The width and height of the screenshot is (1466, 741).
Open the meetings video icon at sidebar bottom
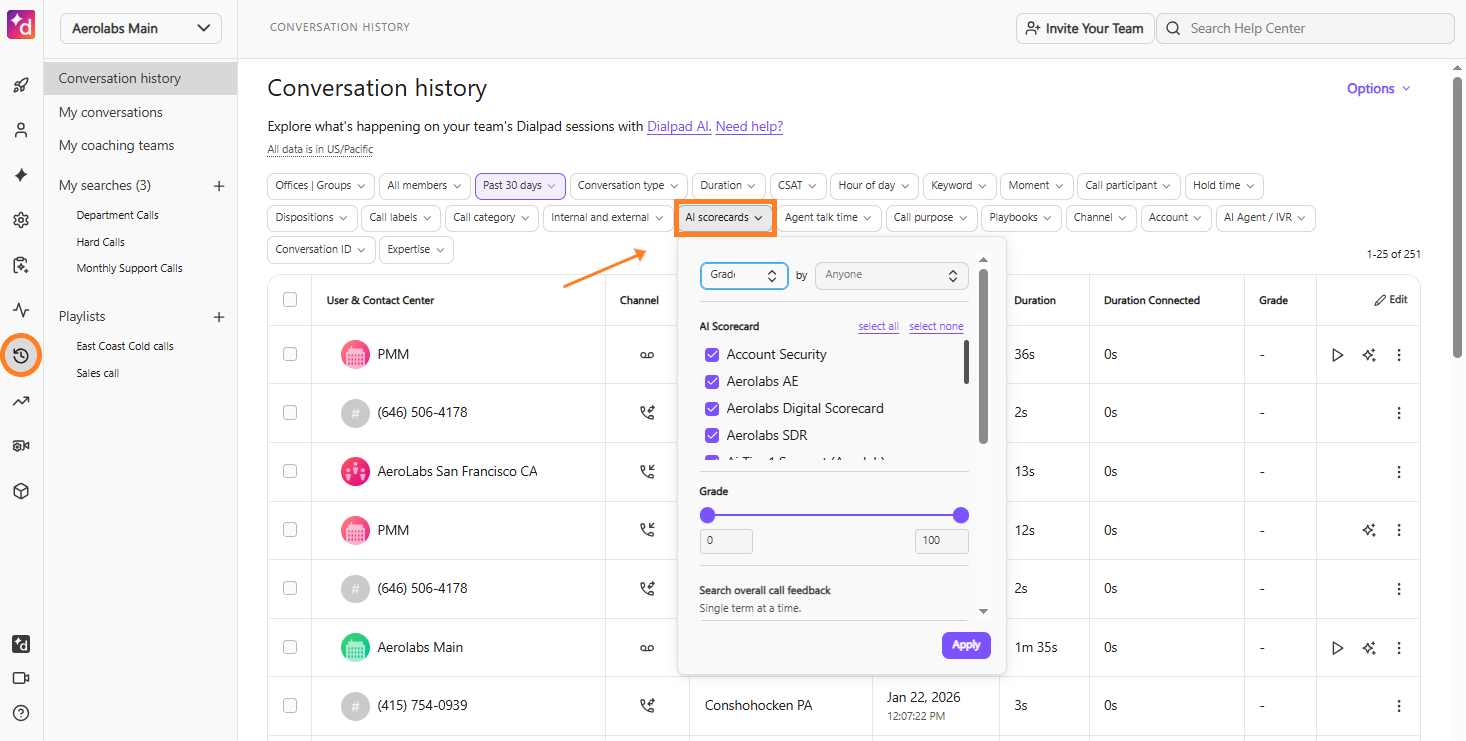(21, 678)
